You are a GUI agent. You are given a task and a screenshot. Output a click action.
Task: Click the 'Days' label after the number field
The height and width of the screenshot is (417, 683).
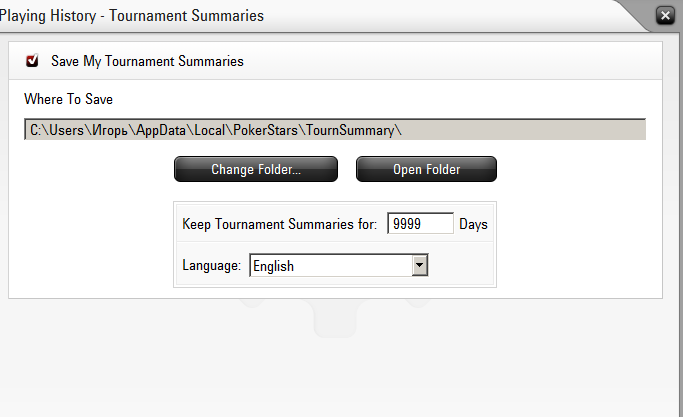coord(473,224)
